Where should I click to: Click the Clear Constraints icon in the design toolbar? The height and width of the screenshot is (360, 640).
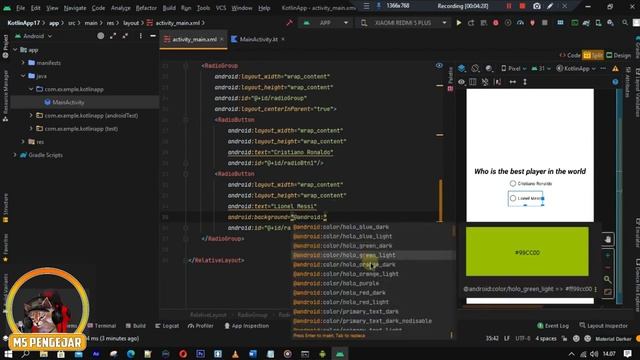pos(485,82)
